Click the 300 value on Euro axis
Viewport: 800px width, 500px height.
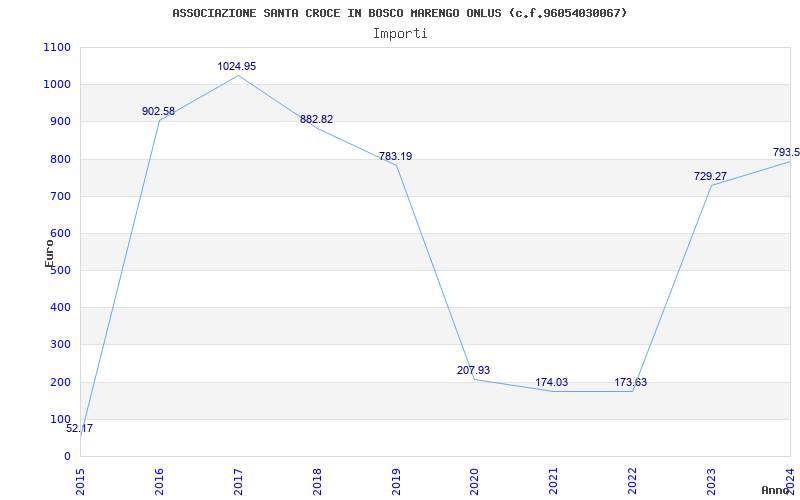coord(61,345)
